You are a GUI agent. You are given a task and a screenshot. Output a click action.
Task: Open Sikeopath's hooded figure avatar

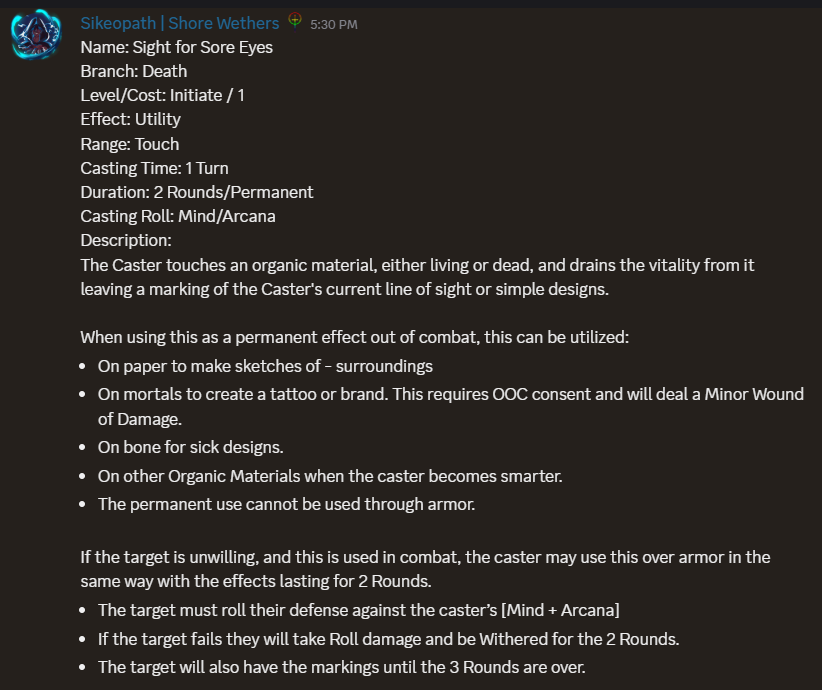[36, 35]
